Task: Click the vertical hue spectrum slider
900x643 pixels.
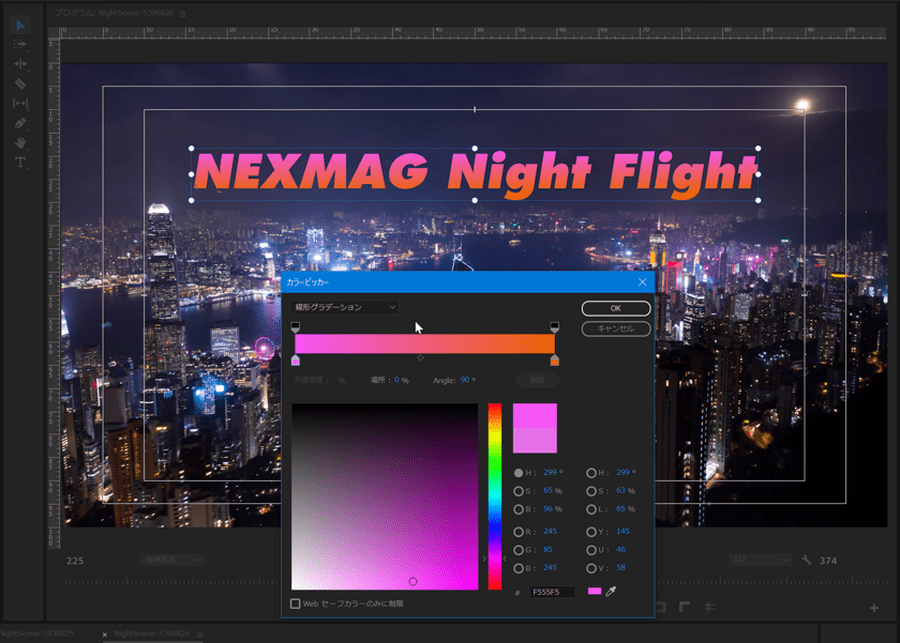Action: (x=495, y=497)
